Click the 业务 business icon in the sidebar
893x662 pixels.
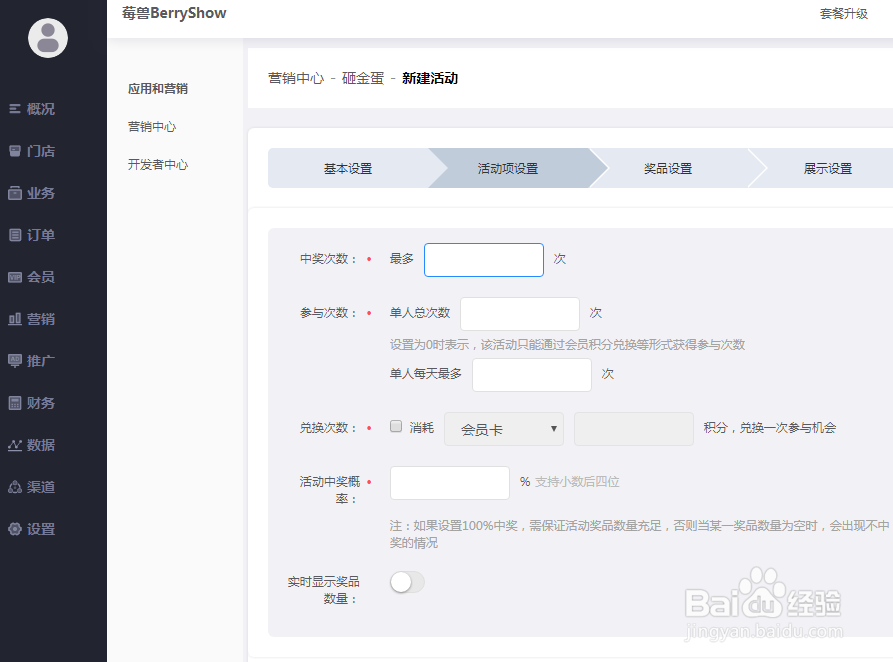15,193
